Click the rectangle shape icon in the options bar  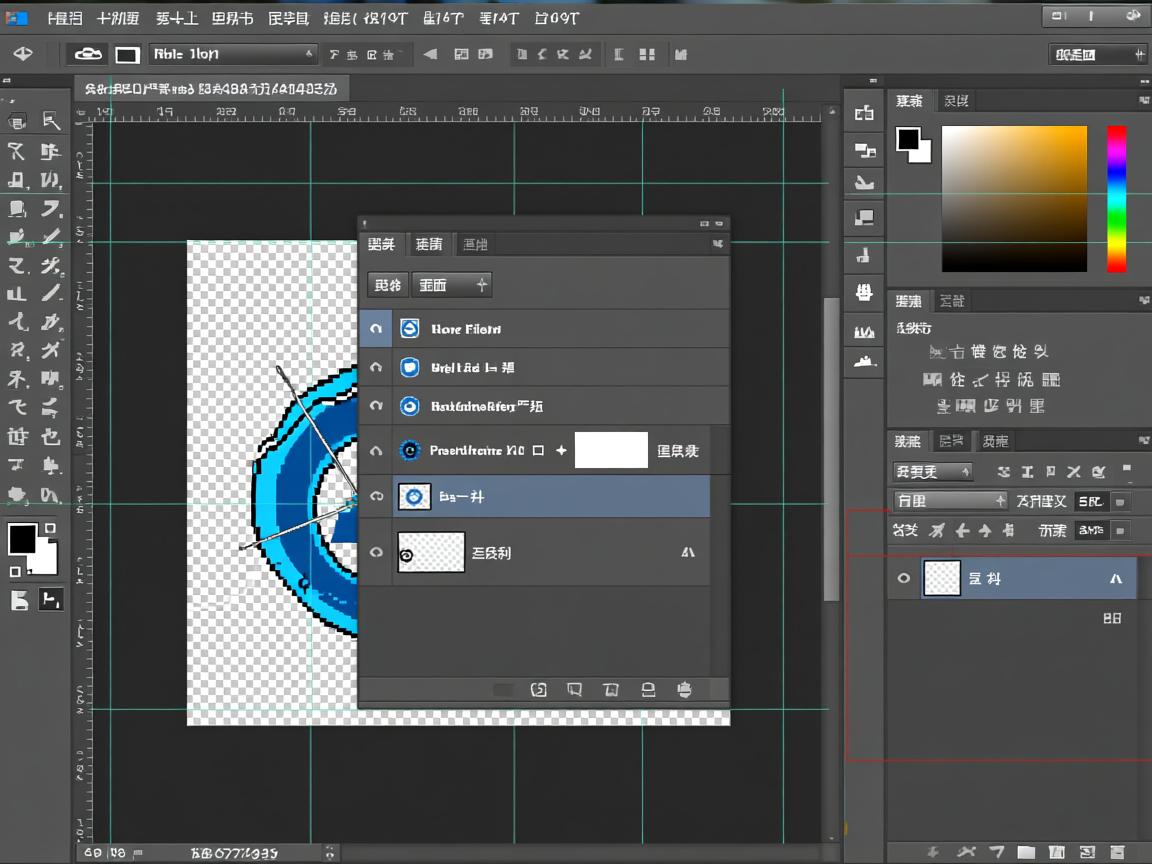click(127, 55)
